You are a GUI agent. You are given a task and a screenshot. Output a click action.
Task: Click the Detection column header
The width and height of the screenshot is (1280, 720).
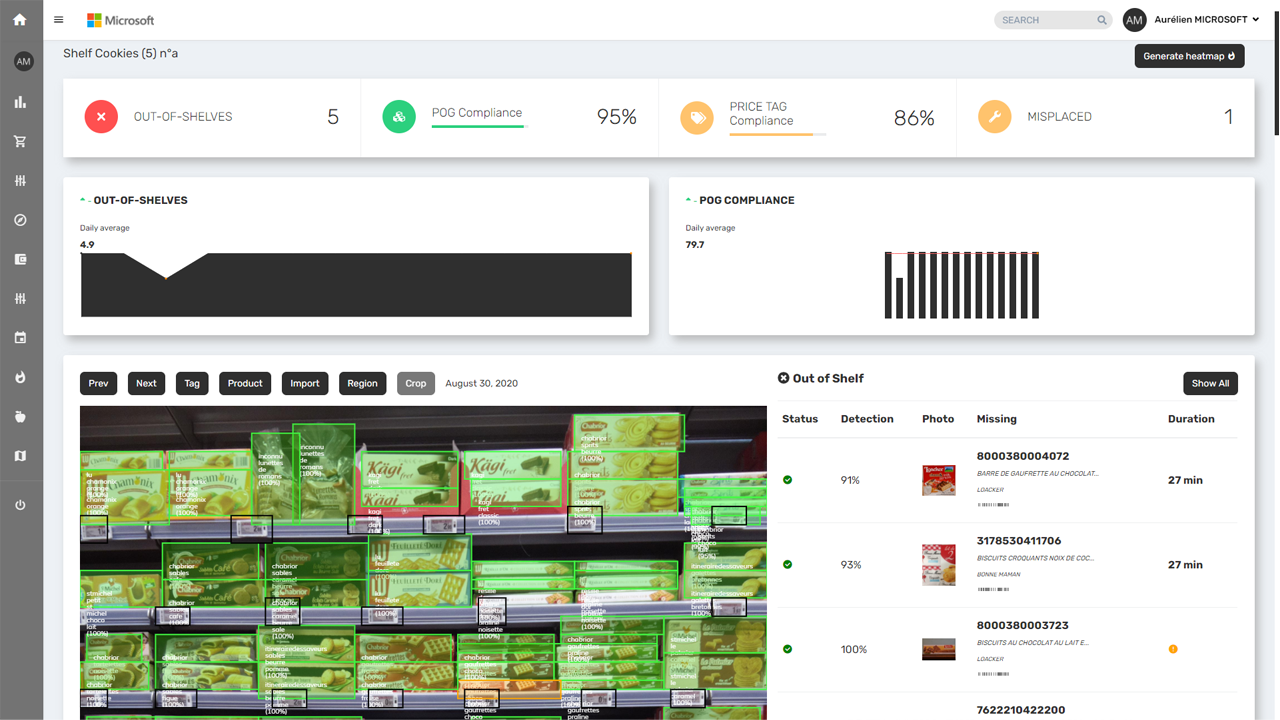pos(867,419)
